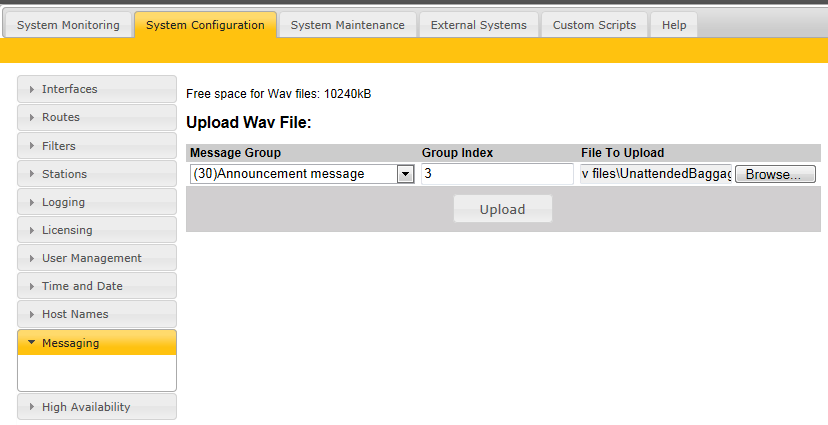Expand the Host Names section
The height and width of the screenshot is (425, 828).
pyautogui.click(x=97, y=314)
